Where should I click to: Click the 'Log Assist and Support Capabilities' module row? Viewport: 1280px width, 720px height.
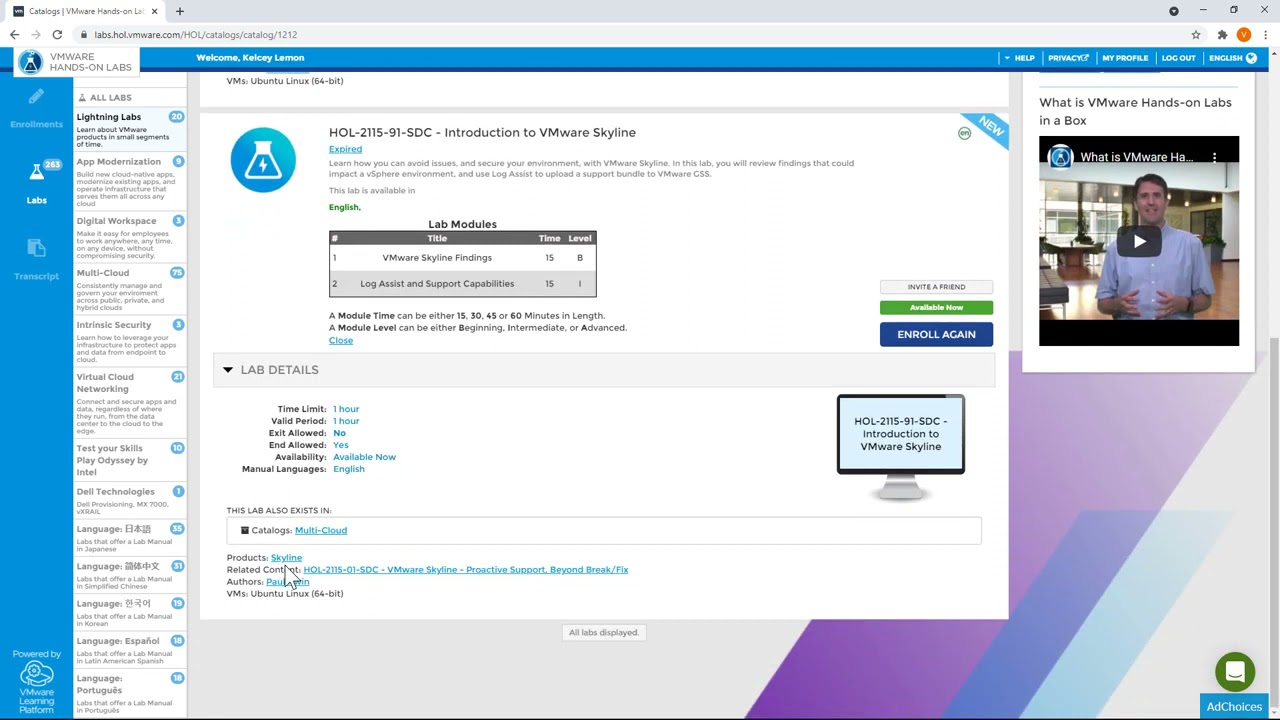pos(462,284)
